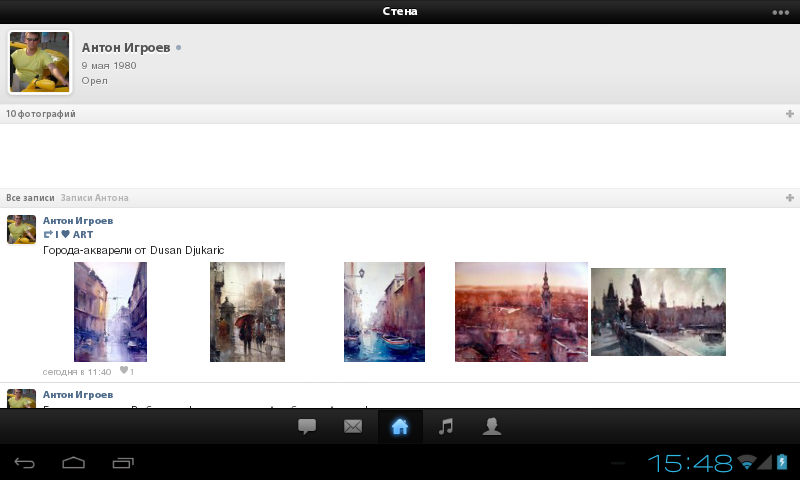This screenshot has width=800, height=480.
Task: Select the text Города-акварели от Dusan Djukaric
Action: click(134, 250)
